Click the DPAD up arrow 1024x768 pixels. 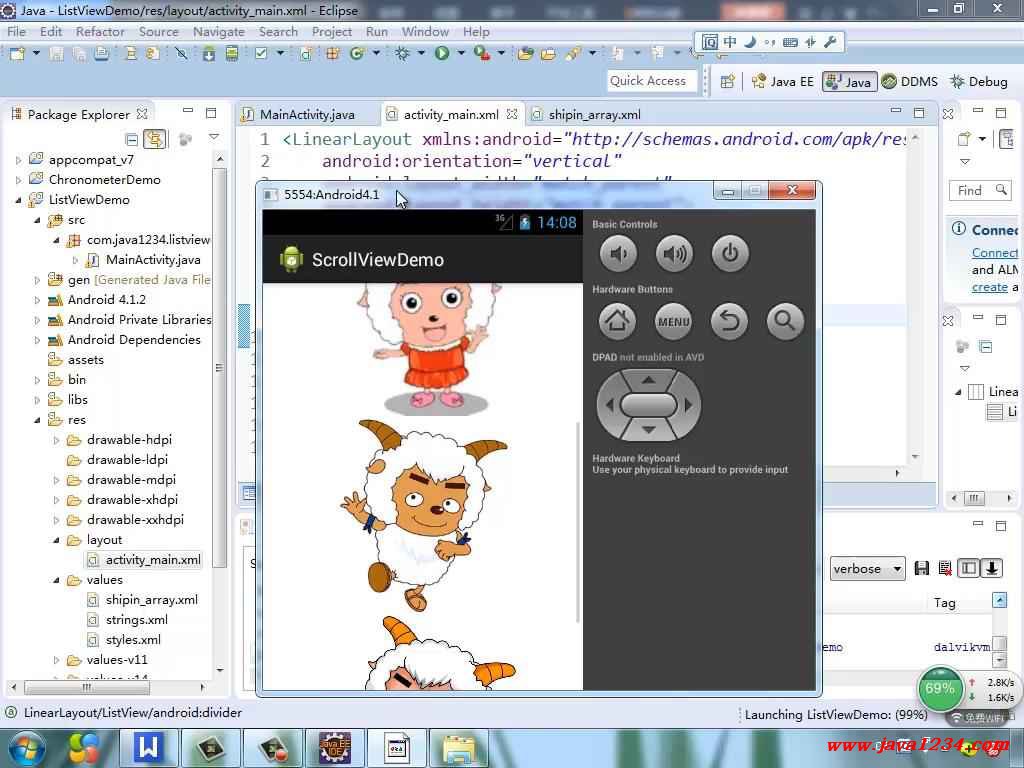pos(648,380)
